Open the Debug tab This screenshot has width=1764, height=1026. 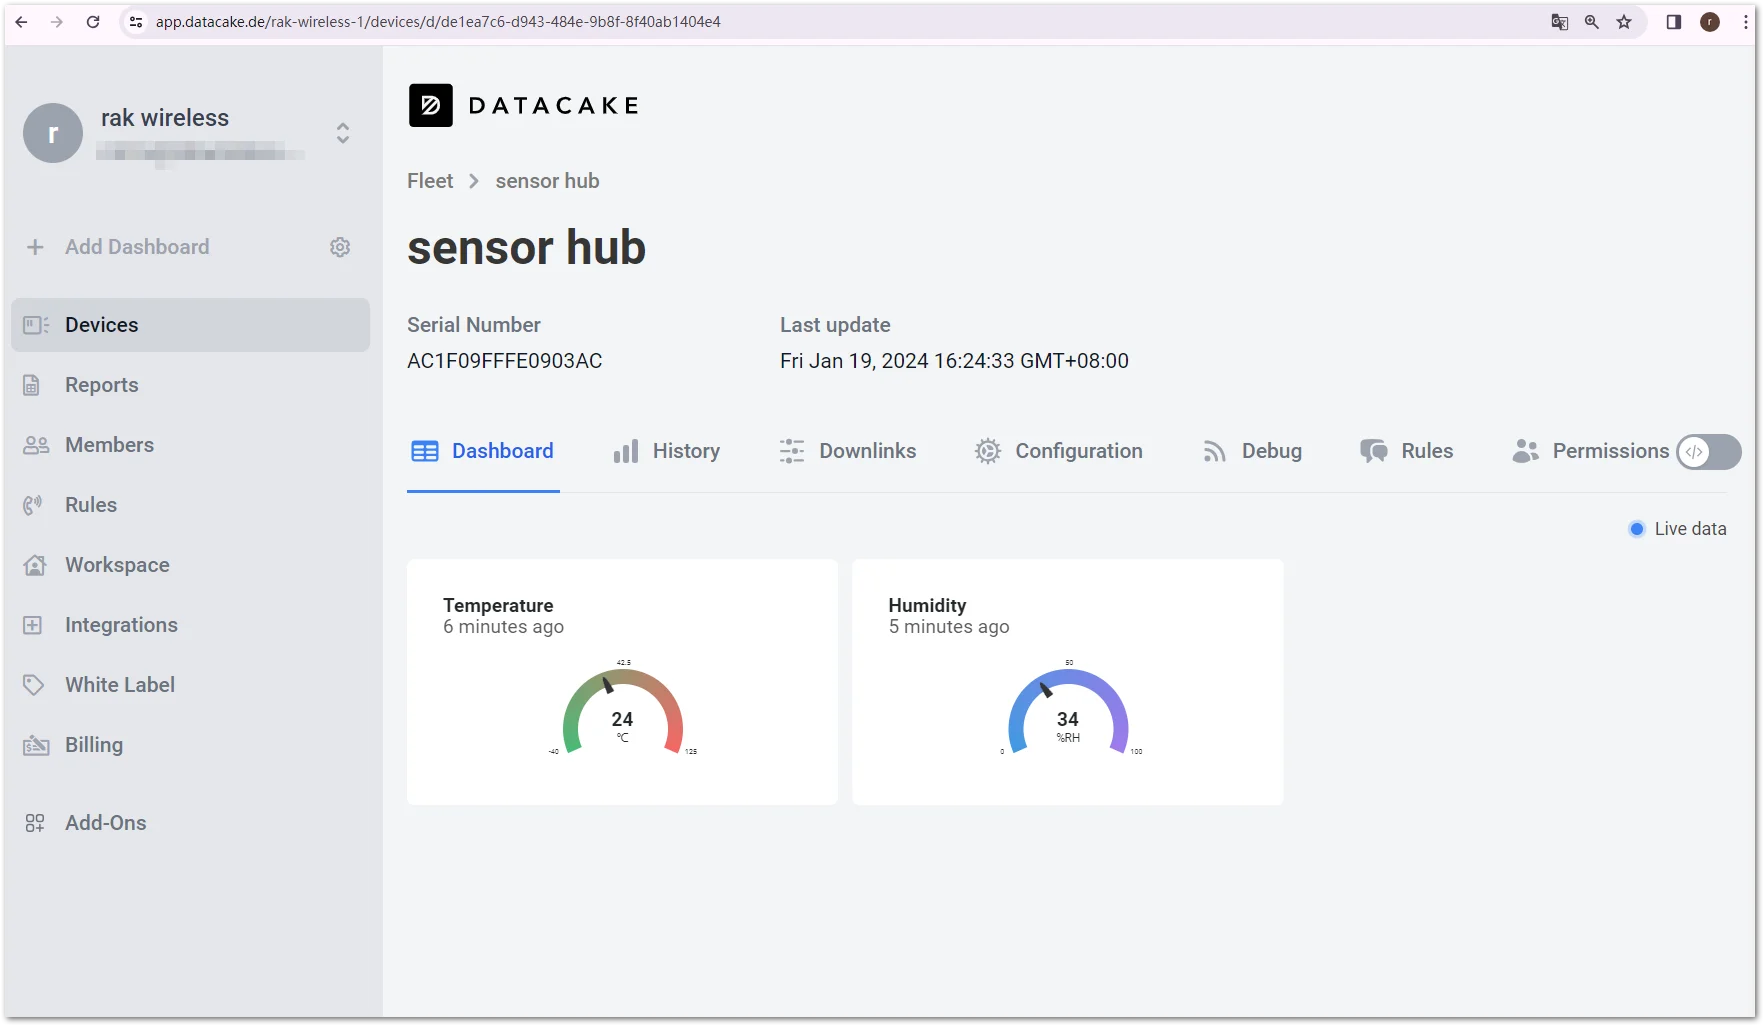coord(1253,451)
